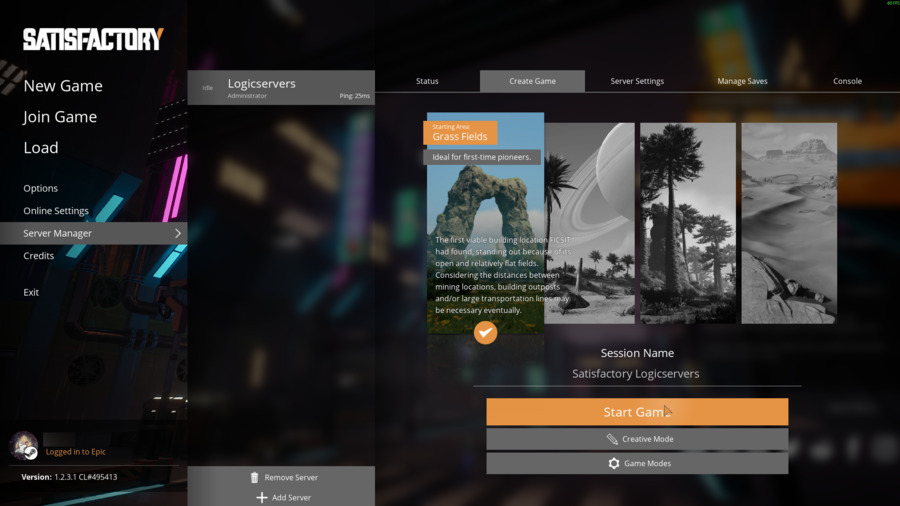Screen dimensions: 900x506
Task: View the Credits
Action: click(38, 256)
